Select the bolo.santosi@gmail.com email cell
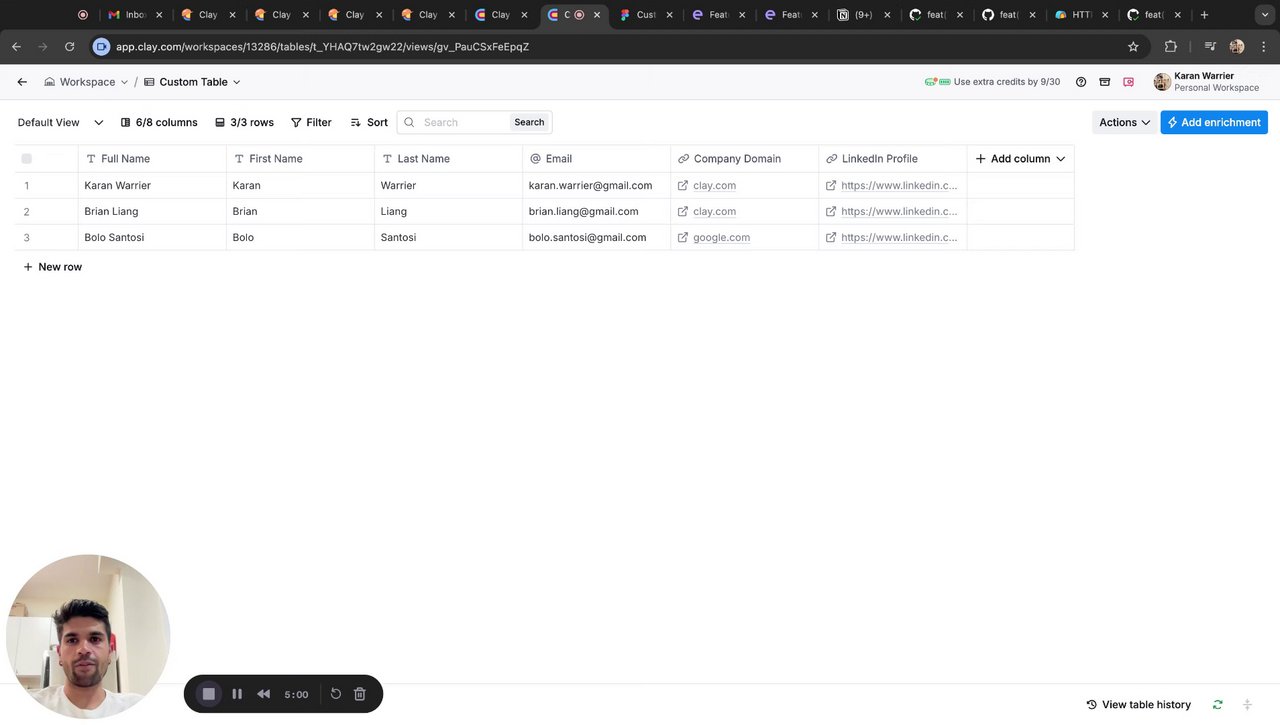This screenshot has height=725, width=1280. coord(596,237)
